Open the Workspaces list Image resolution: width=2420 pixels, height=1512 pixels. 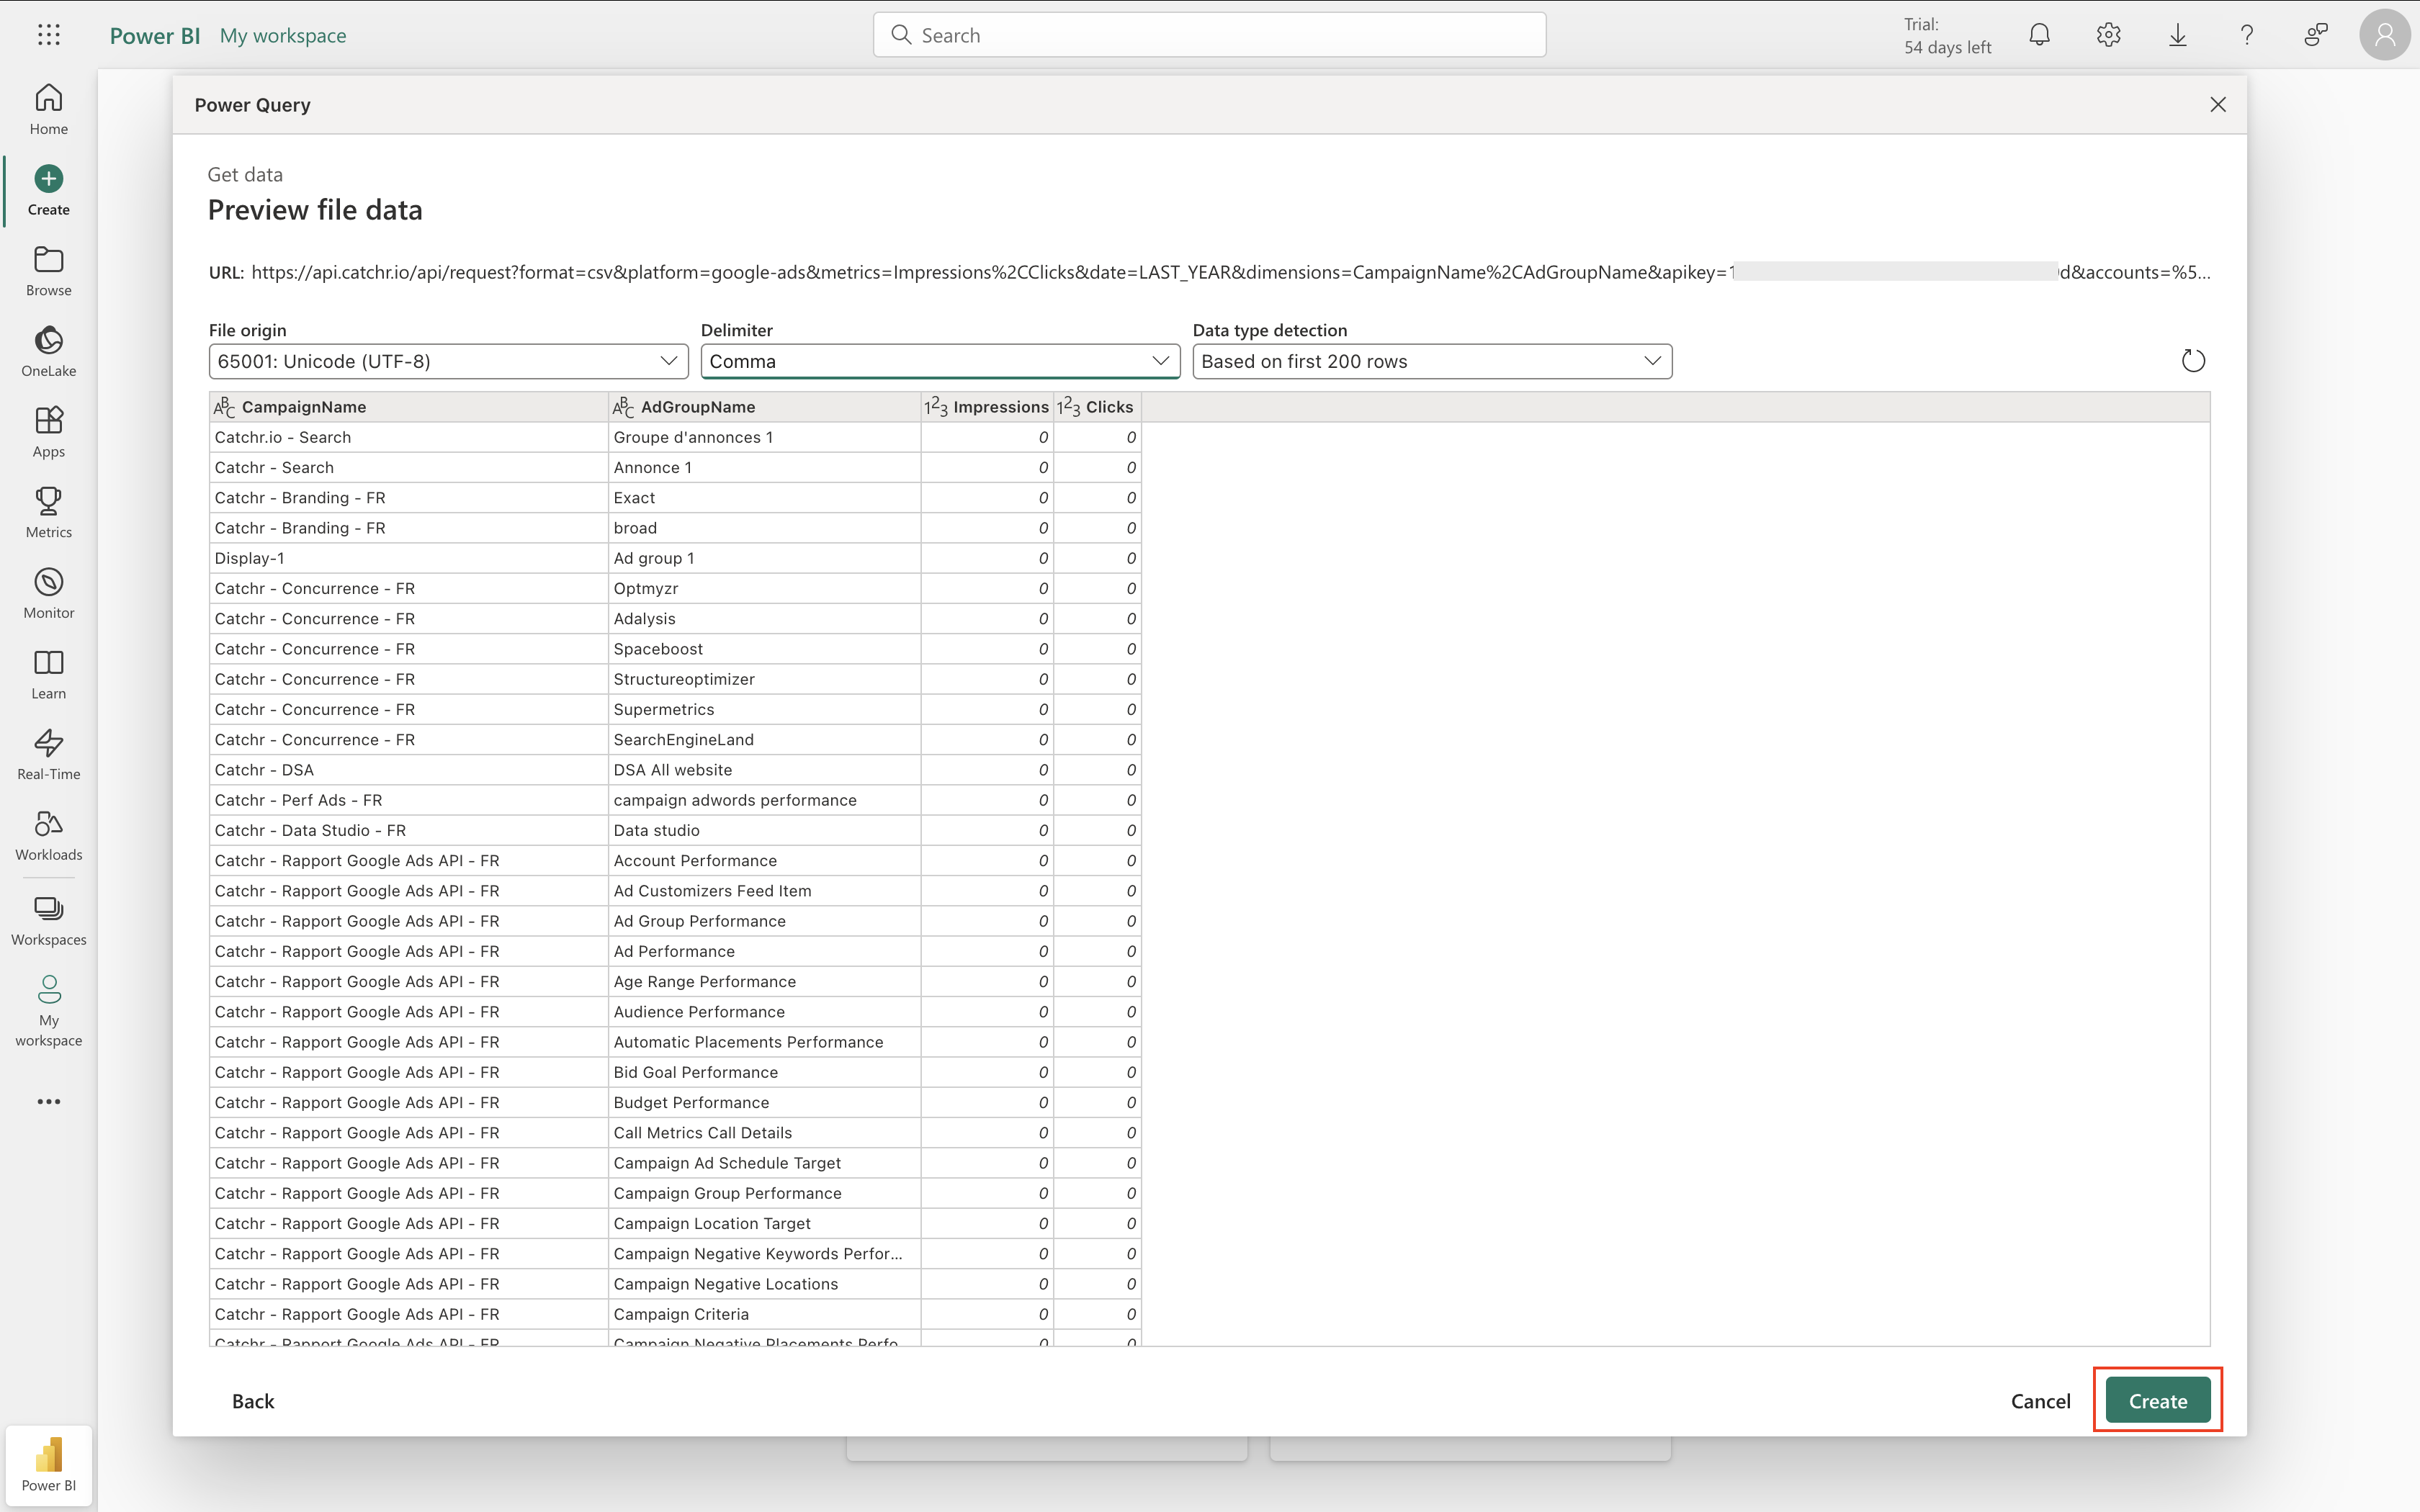pyautogui.click(x=48, y=921)
